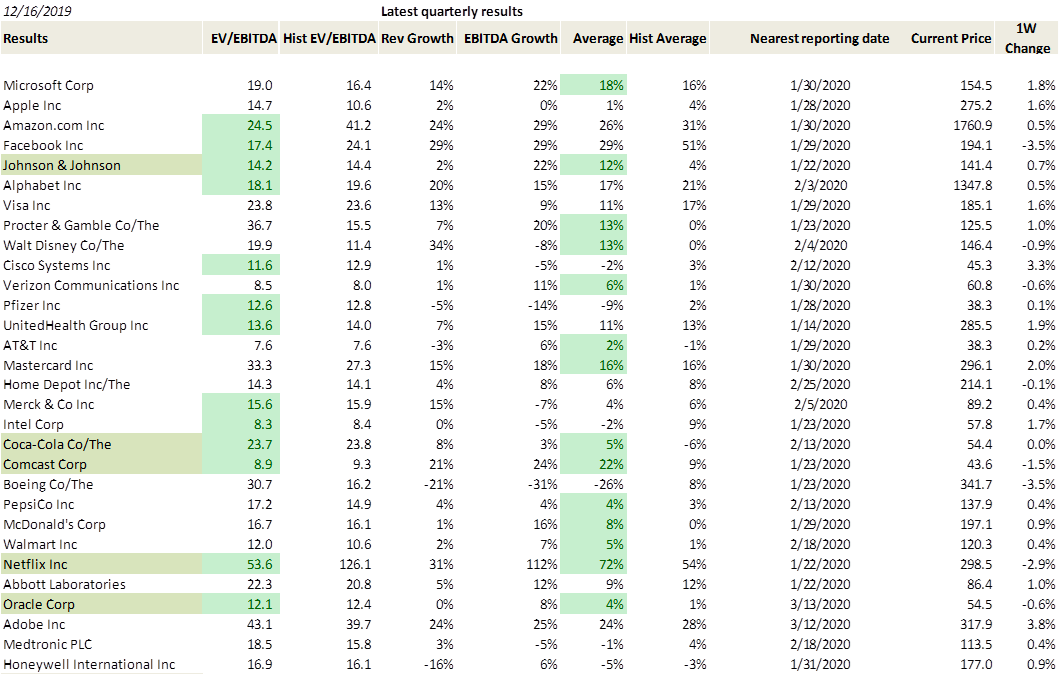
Task: Select the EV/EBITDA column header
Action: [x=243, y=38]
